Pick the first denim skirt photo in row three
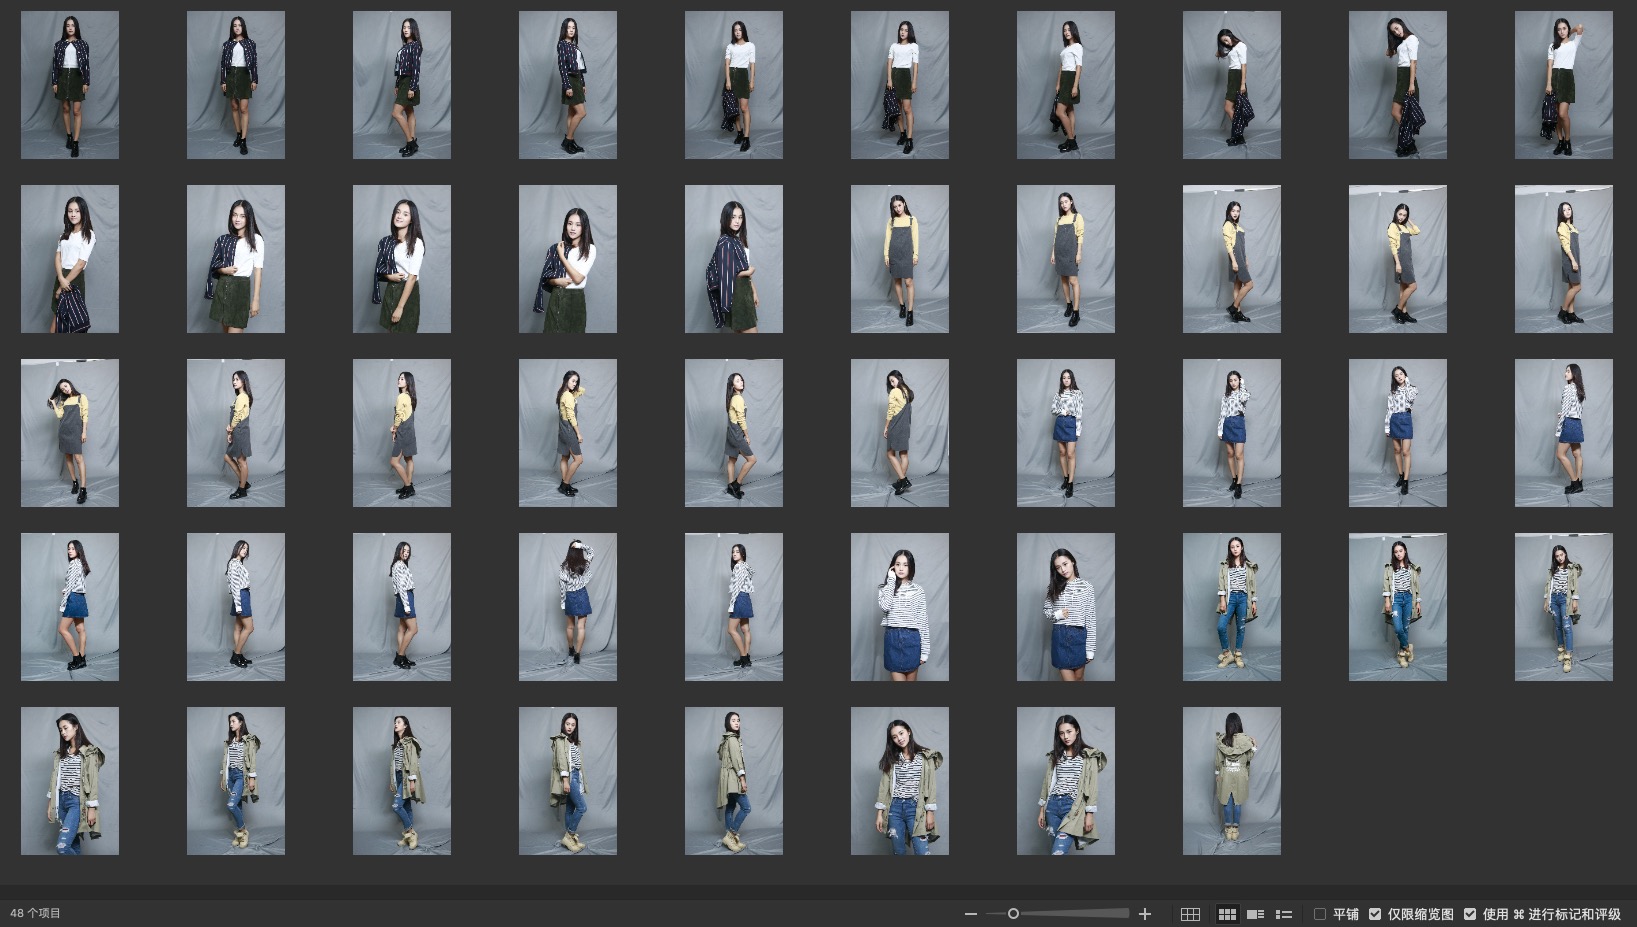The height and width of the screenshot is (927, 1637). [1065, 433]
